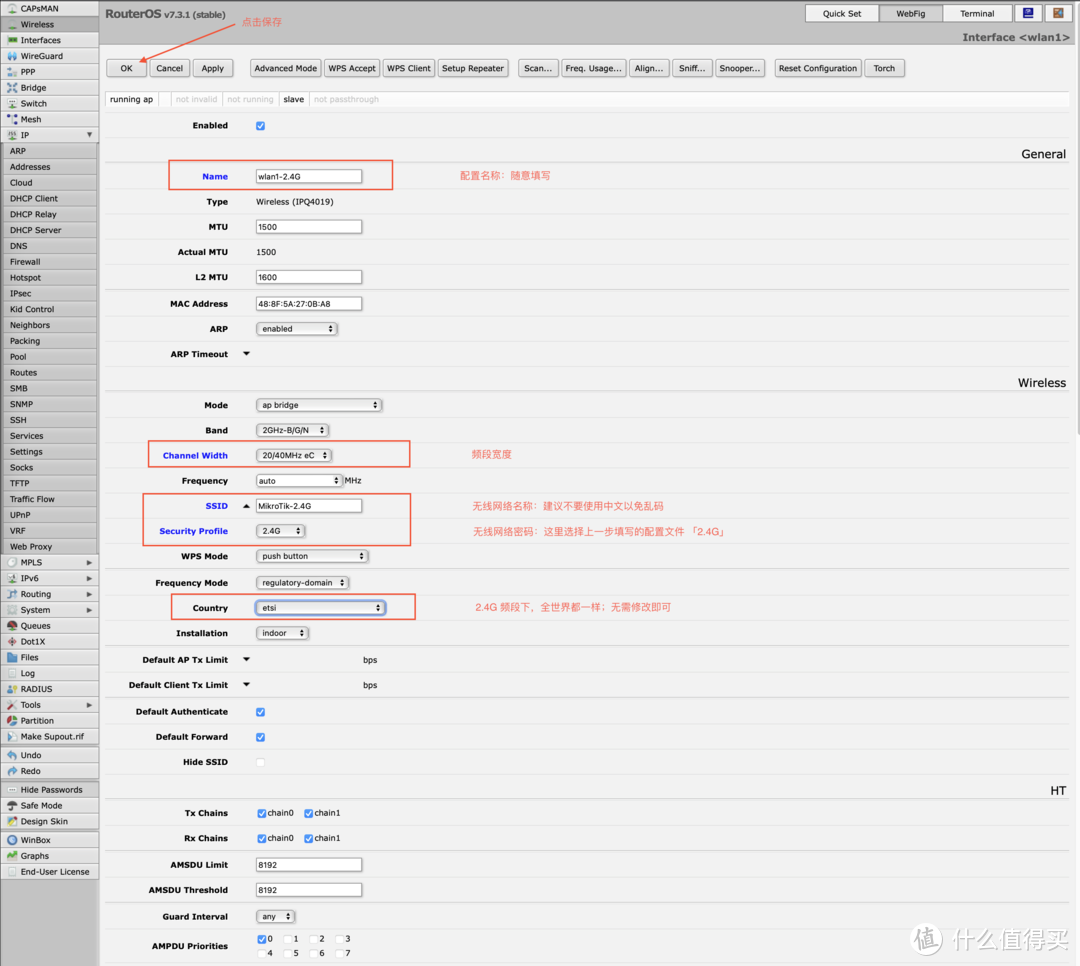Click the Files folder icon

click(12, 657)
